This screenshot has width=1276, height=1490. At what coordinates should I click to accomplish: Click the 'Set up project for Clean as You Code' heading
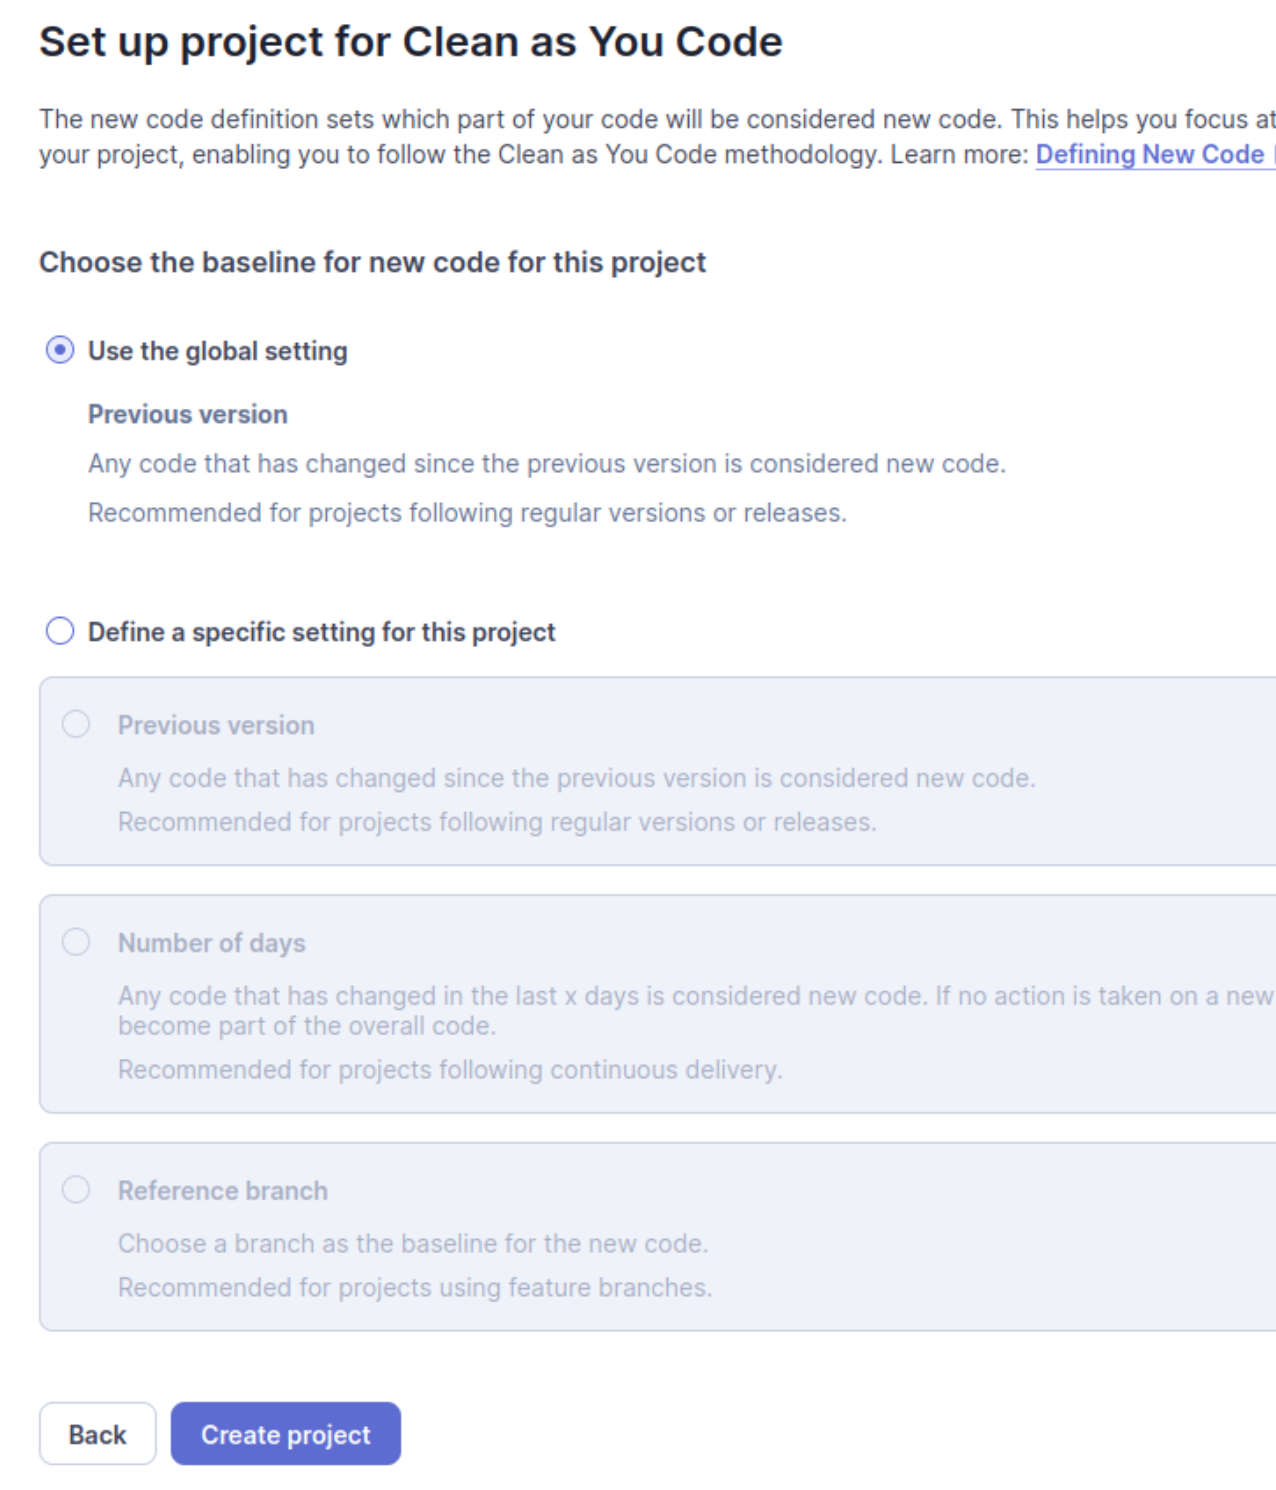coord(411,42)
